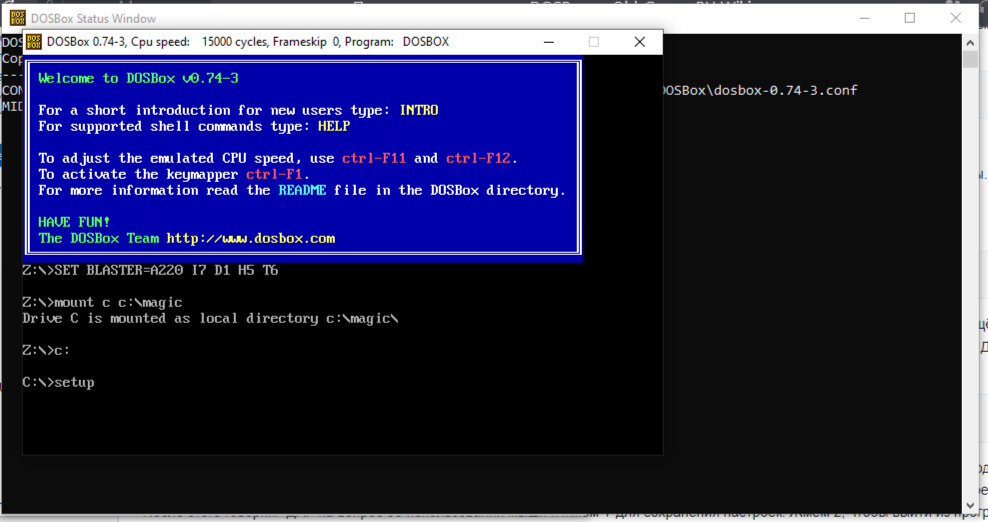
Task: Click the yellow HELP command word
Action: coord(334,126)
